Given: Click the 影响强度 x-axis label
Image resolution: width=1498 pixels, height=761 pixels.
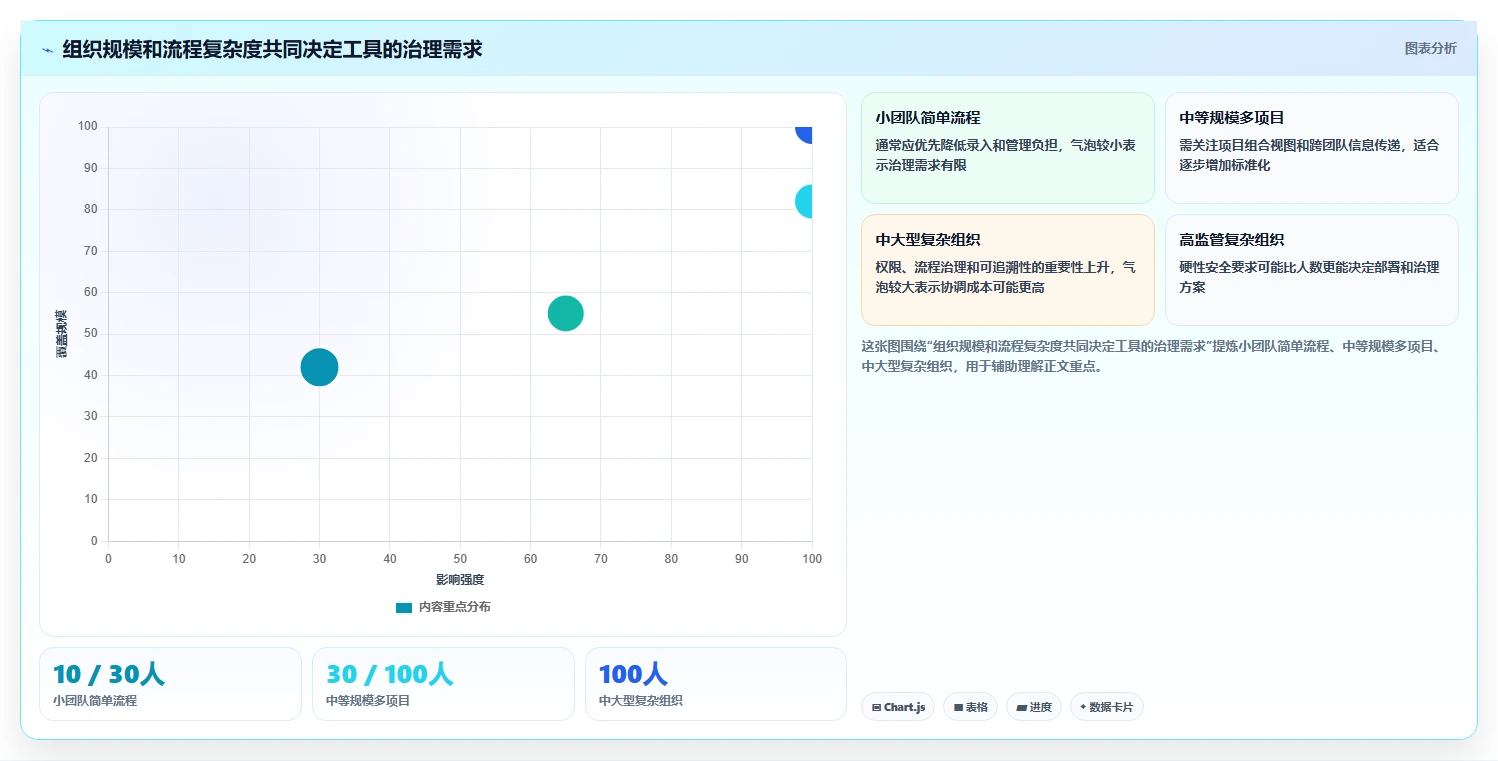Looking at the screenshot, I should pos(460,580).
